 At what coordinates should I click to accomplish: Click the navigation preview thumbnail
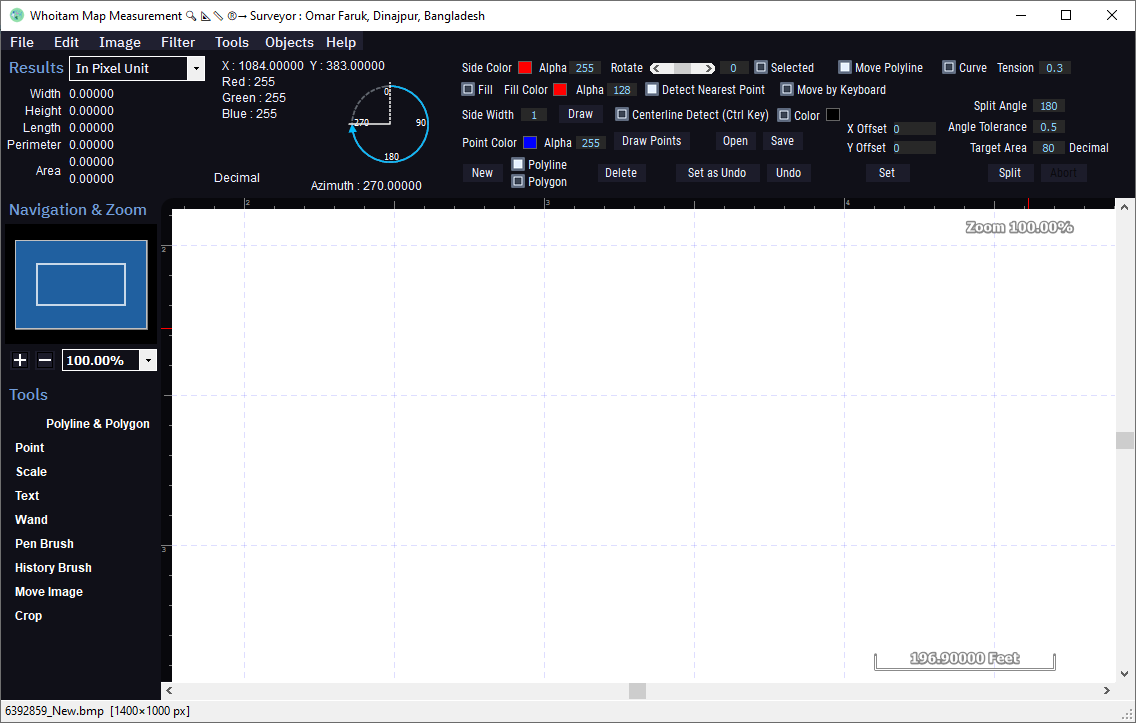80,284
